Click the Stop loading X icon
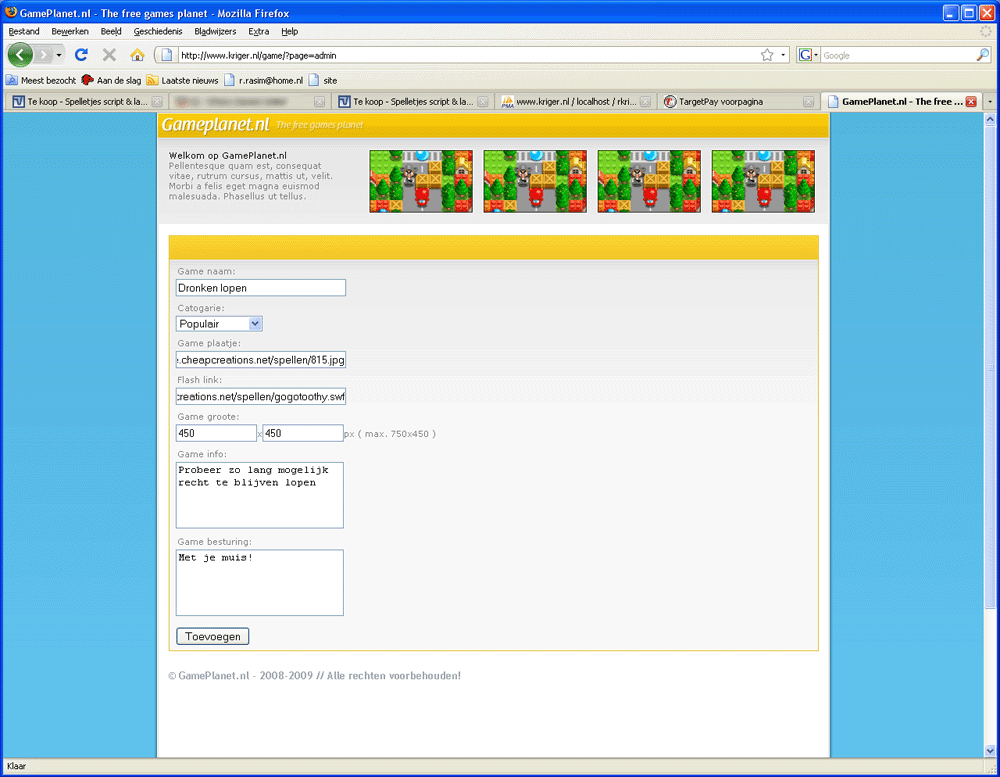Screen dimensions: 1000x777 (x=109, y=55)
